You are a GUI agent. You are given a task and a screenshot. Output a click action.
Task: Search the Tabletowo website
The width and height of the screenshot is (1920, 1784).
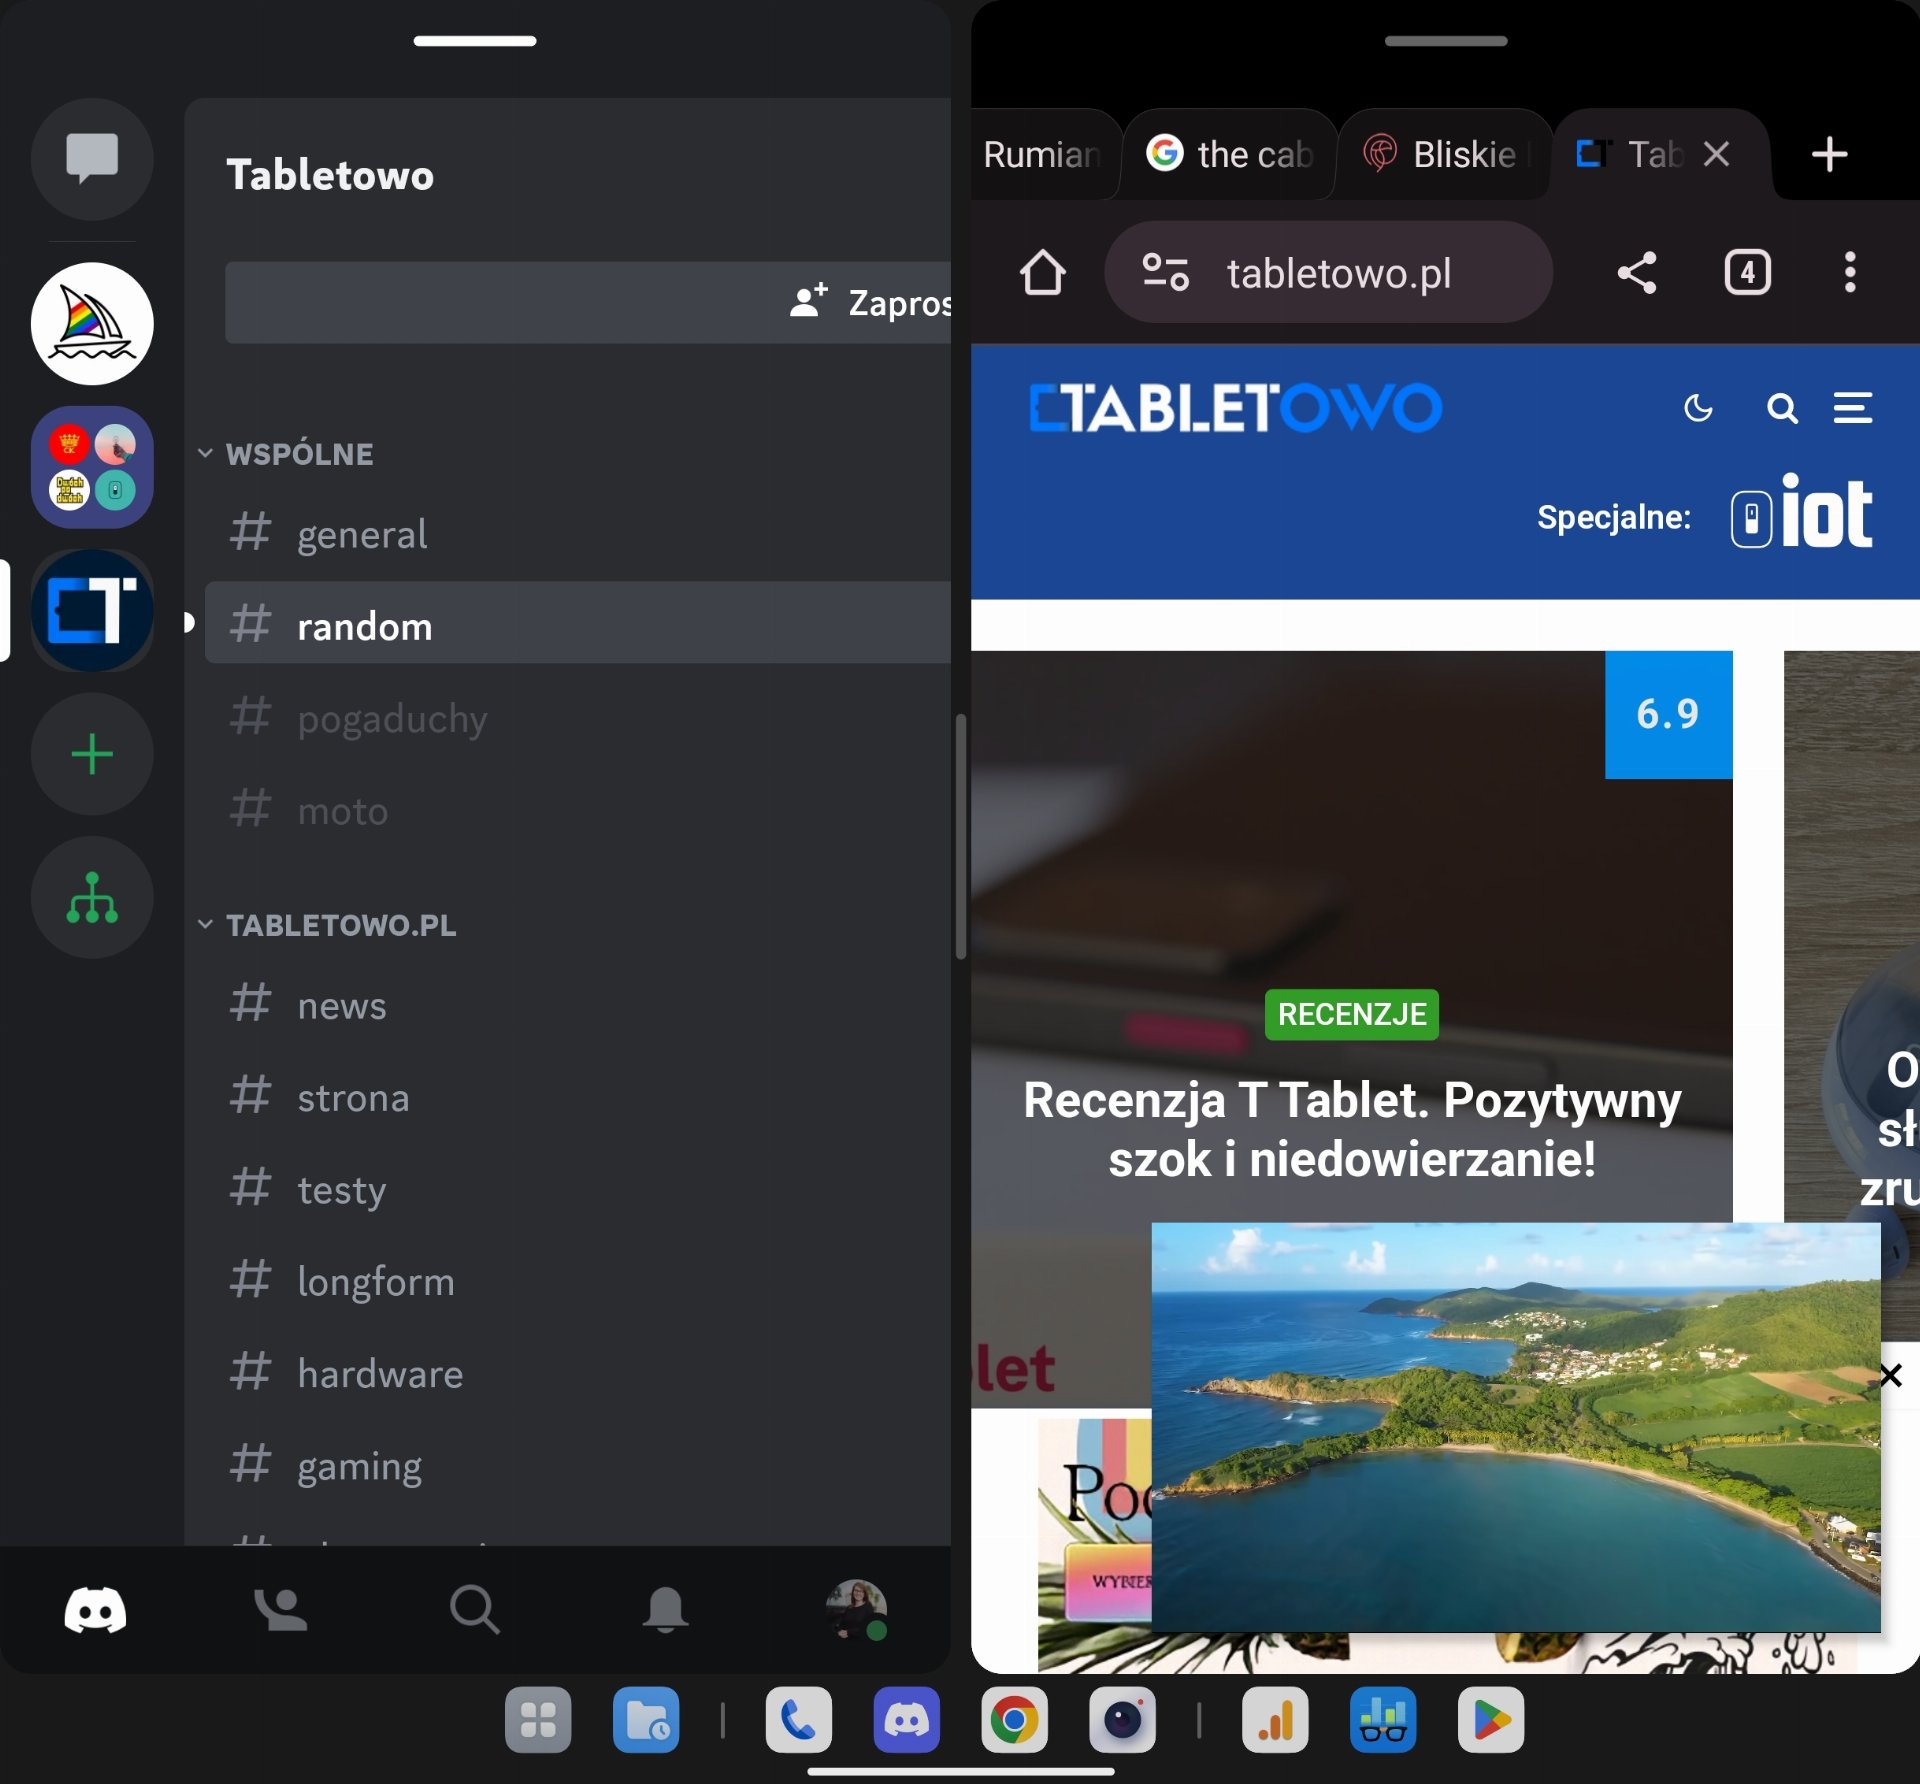(x=1782, y=408)
